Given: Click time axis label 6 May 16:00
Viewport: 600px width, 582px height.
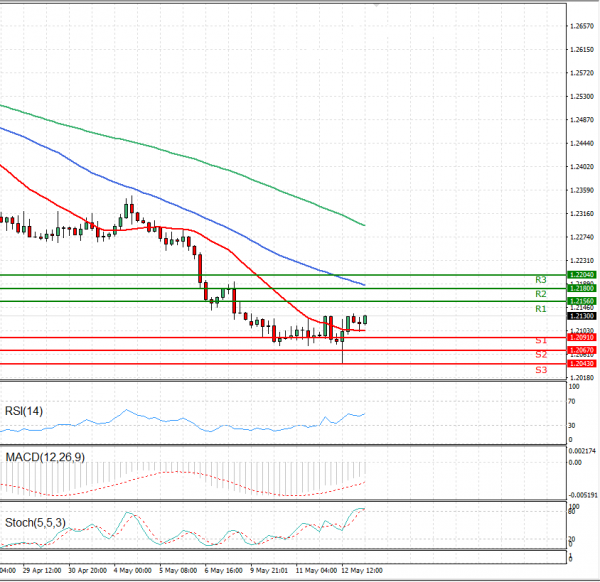Looking at the screenshot, I should [223, 571].
